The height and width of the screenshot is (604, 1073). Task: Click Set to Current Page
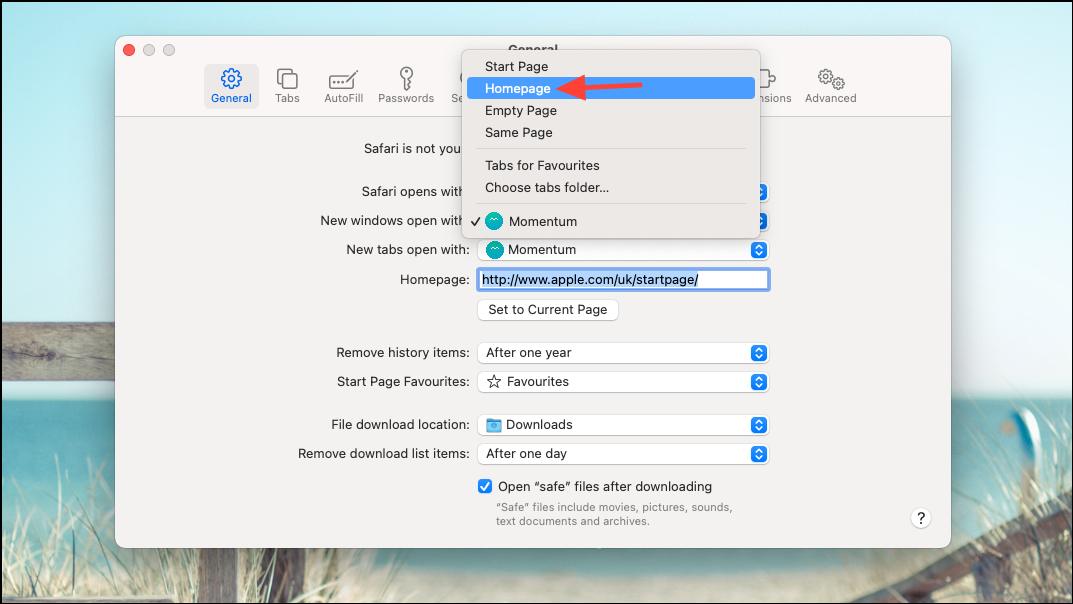(547, 309)
